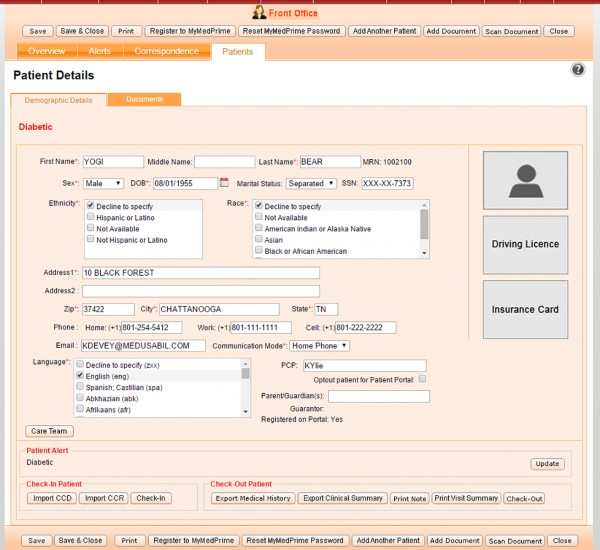
Task: Click the Print Note button
Action: point(410,498)
